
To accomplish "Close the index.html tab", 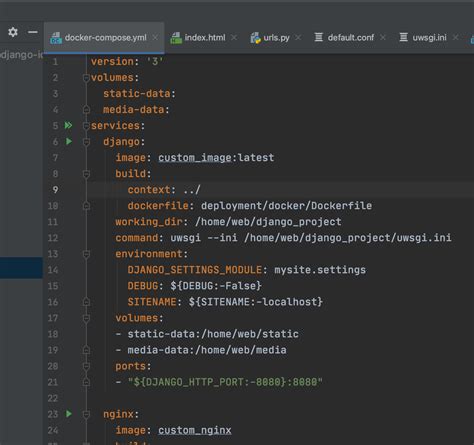I will 234,38.
